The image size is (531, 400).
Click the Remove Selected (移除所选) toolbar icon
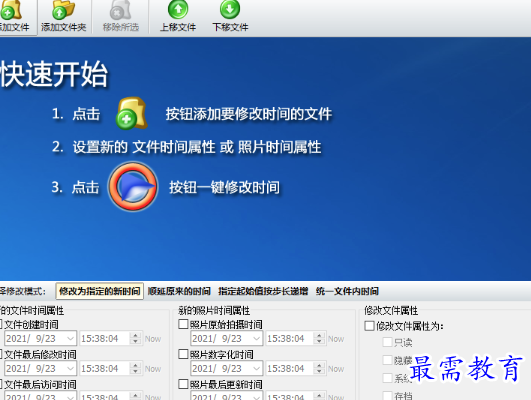pos(121,9)
